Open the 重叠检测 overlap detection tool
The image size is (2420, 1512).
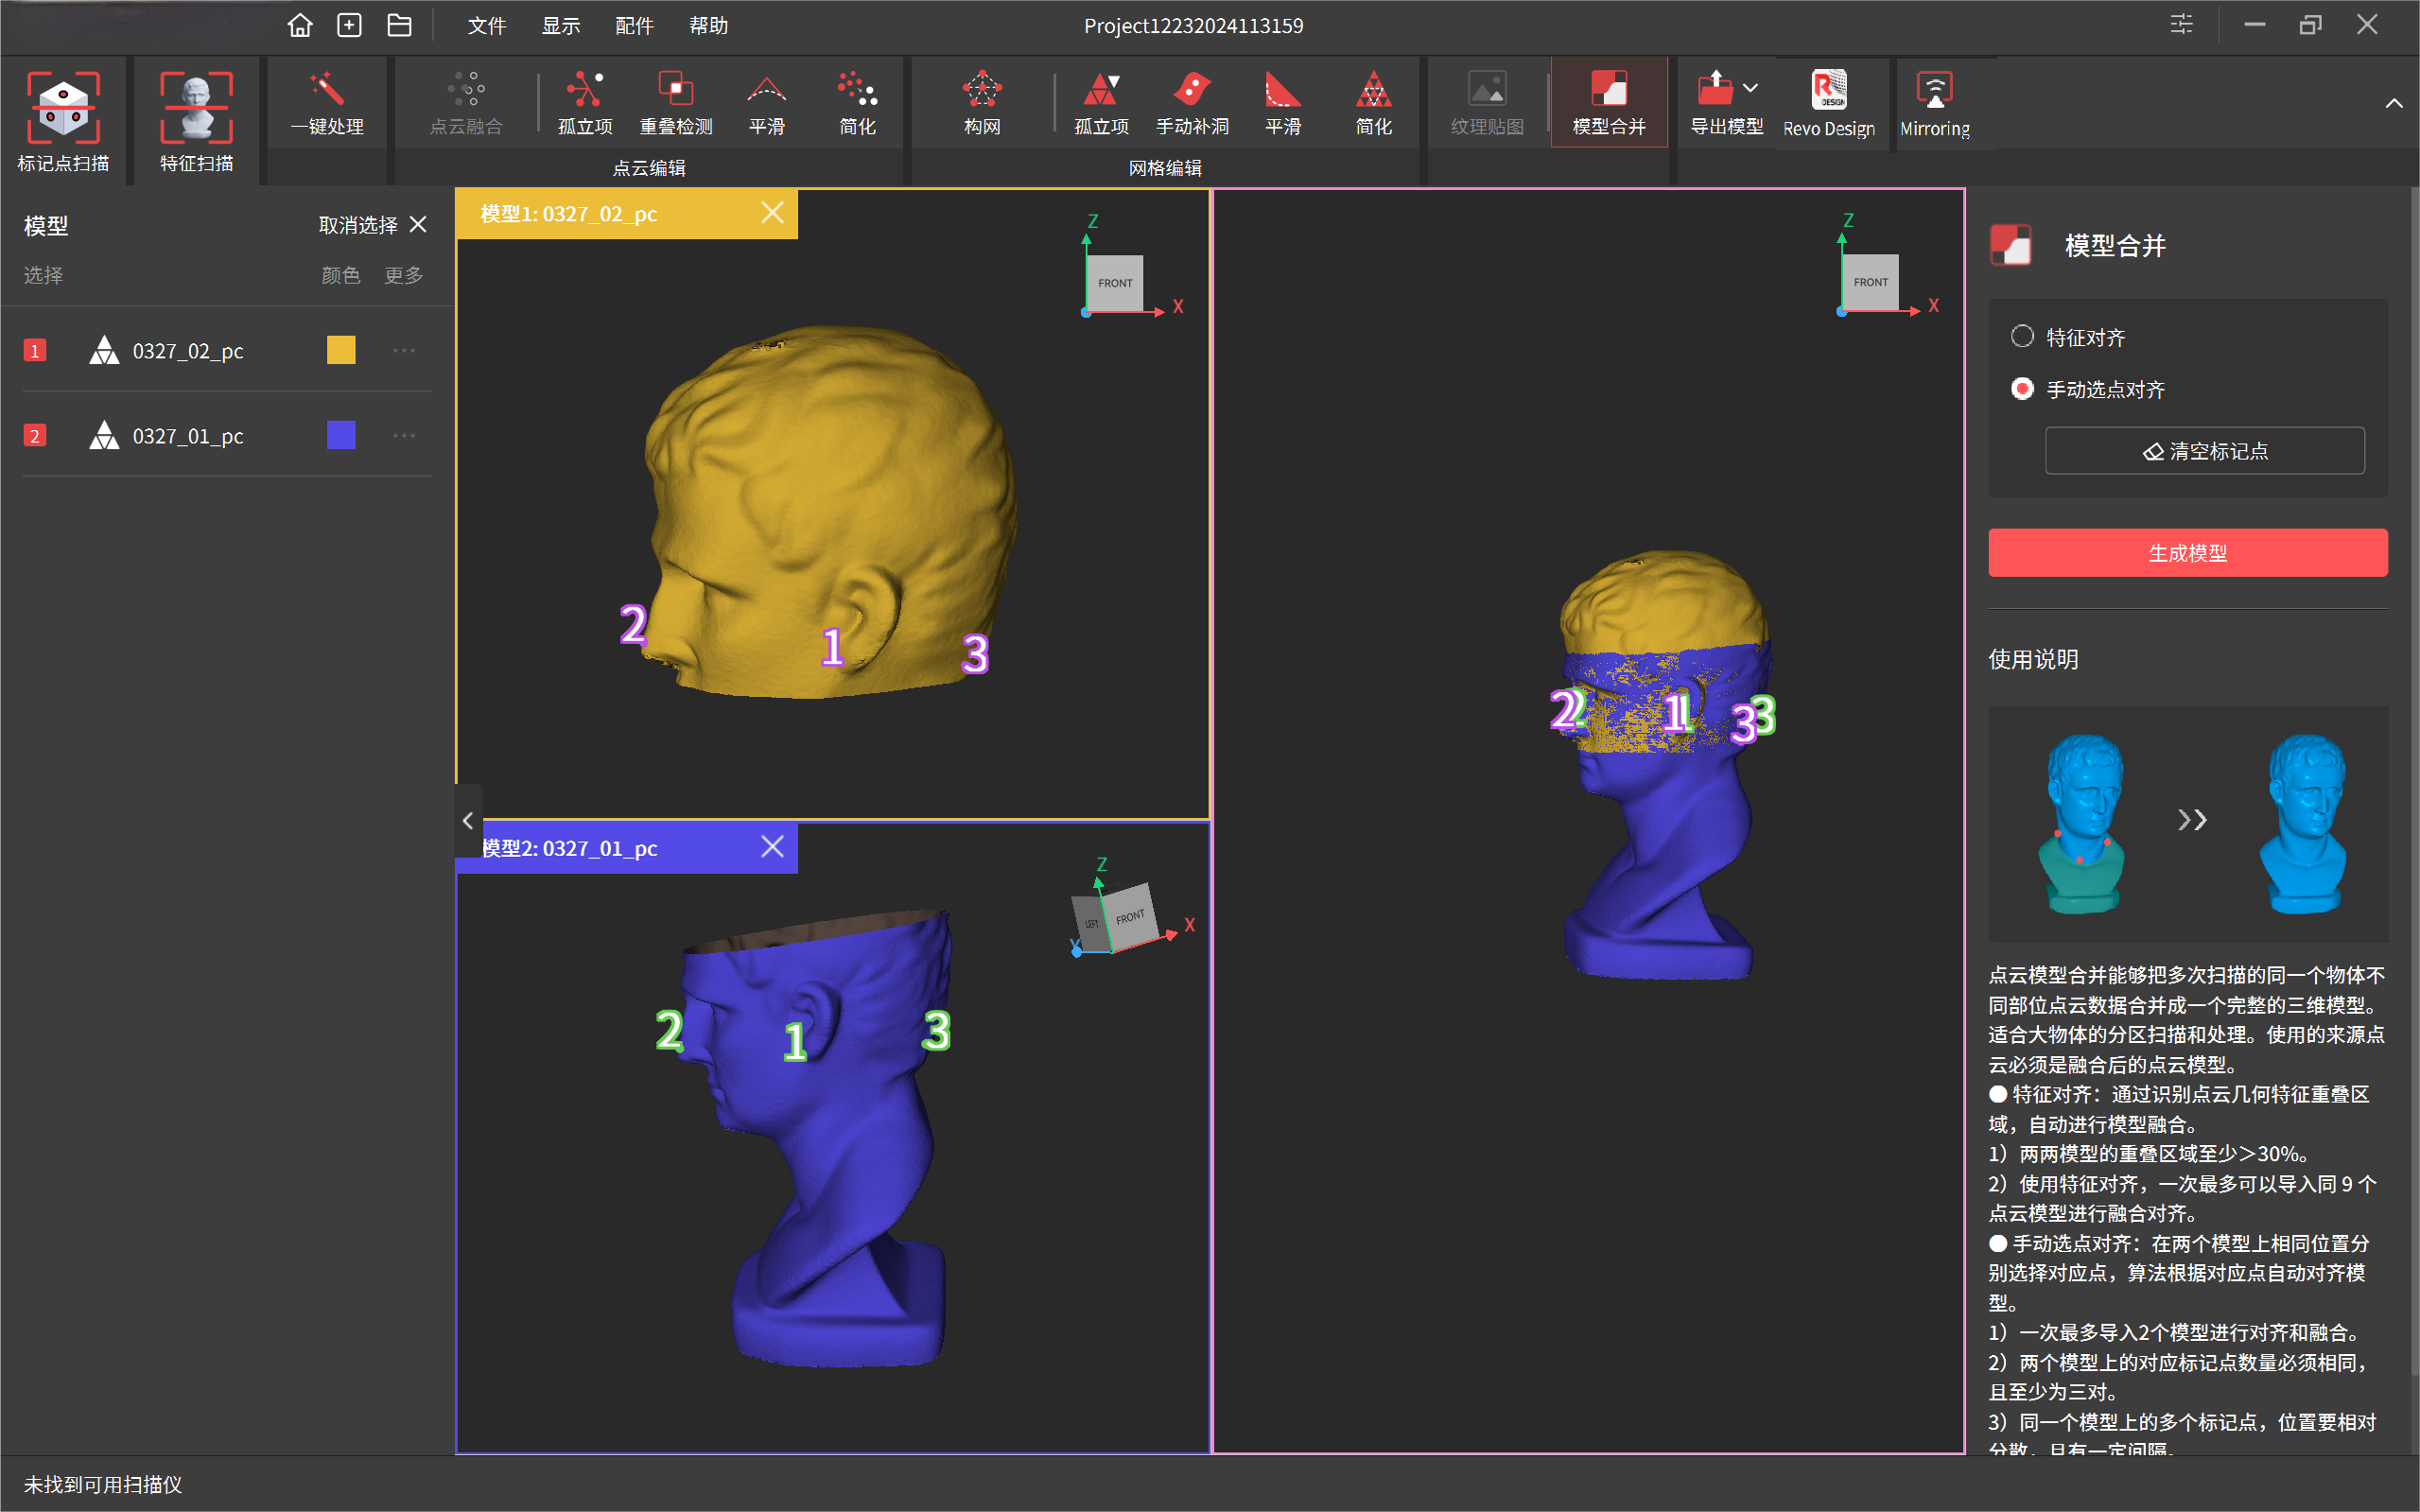click(x=676, y=102)
